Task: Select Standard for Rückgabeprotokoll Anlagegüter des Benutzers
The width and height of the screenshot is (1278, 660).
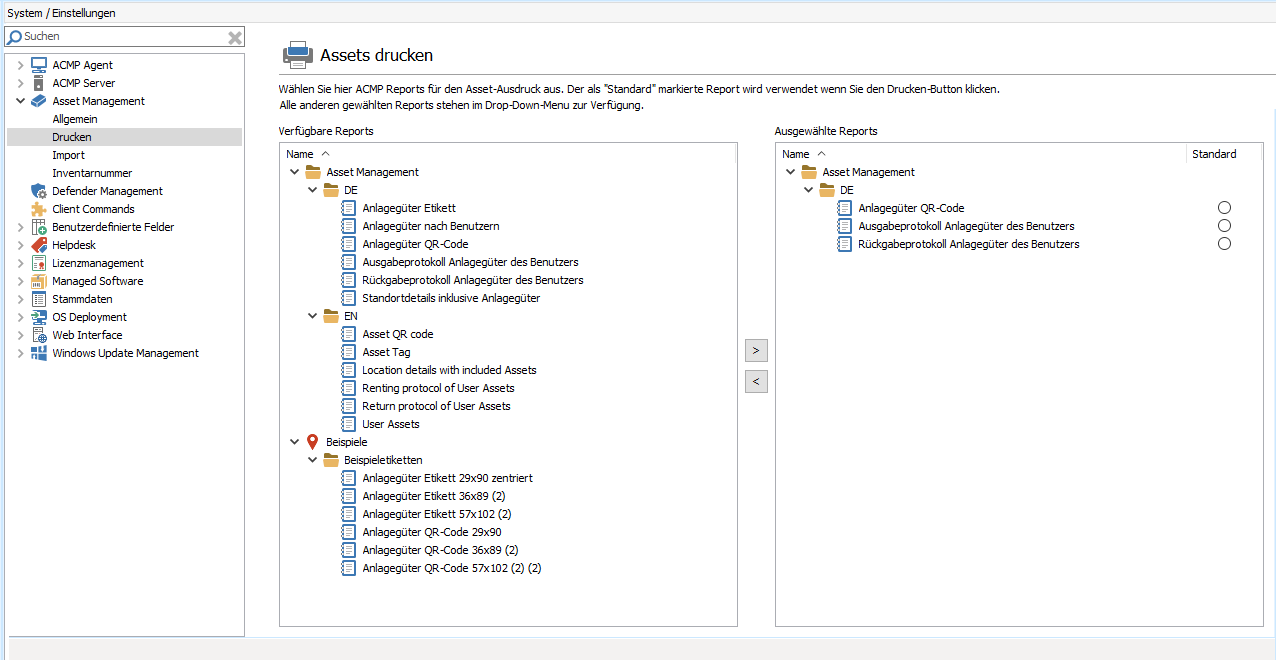Action: tap(1225, 243)
